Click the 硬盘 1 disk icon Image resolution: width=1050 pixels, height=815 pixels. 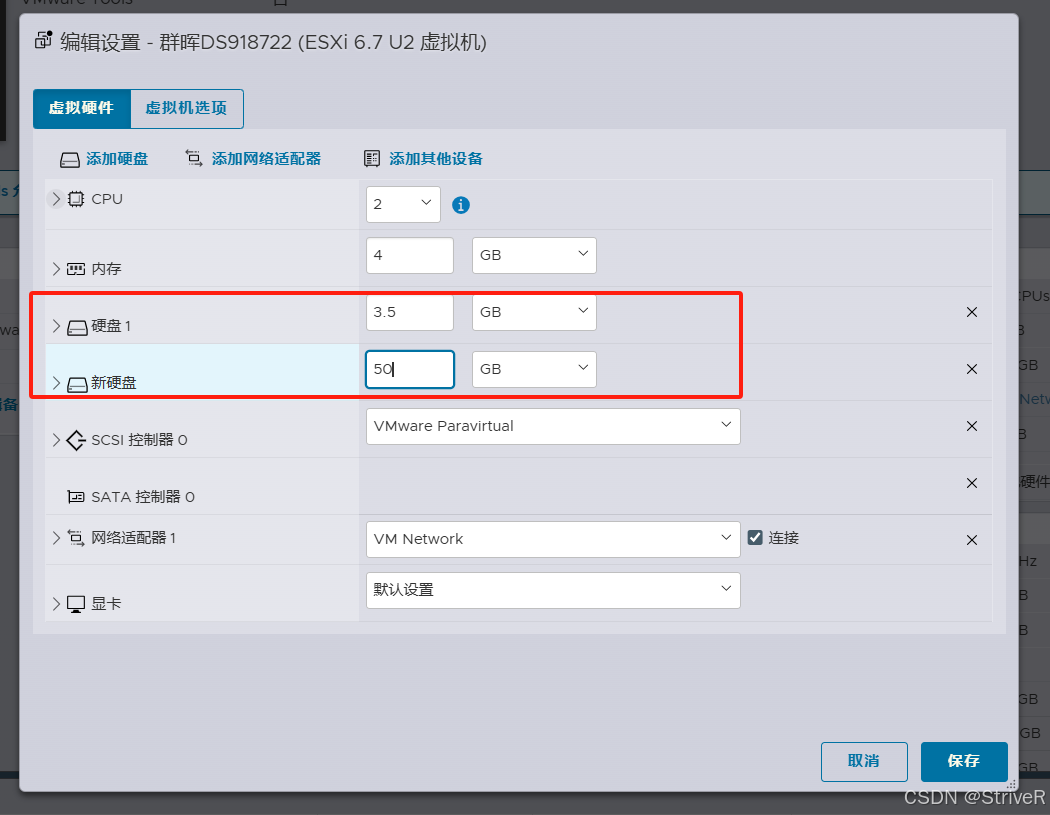coord(77,327)
